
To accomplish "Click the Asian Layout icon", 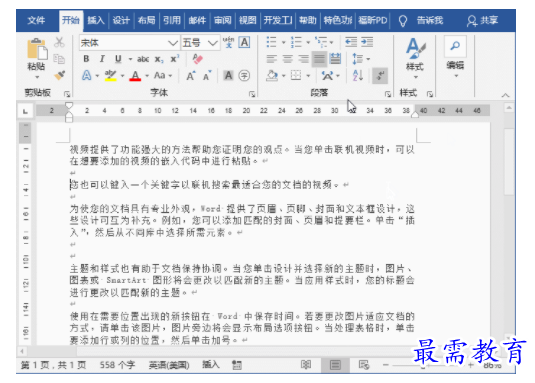I will point(328,75).
